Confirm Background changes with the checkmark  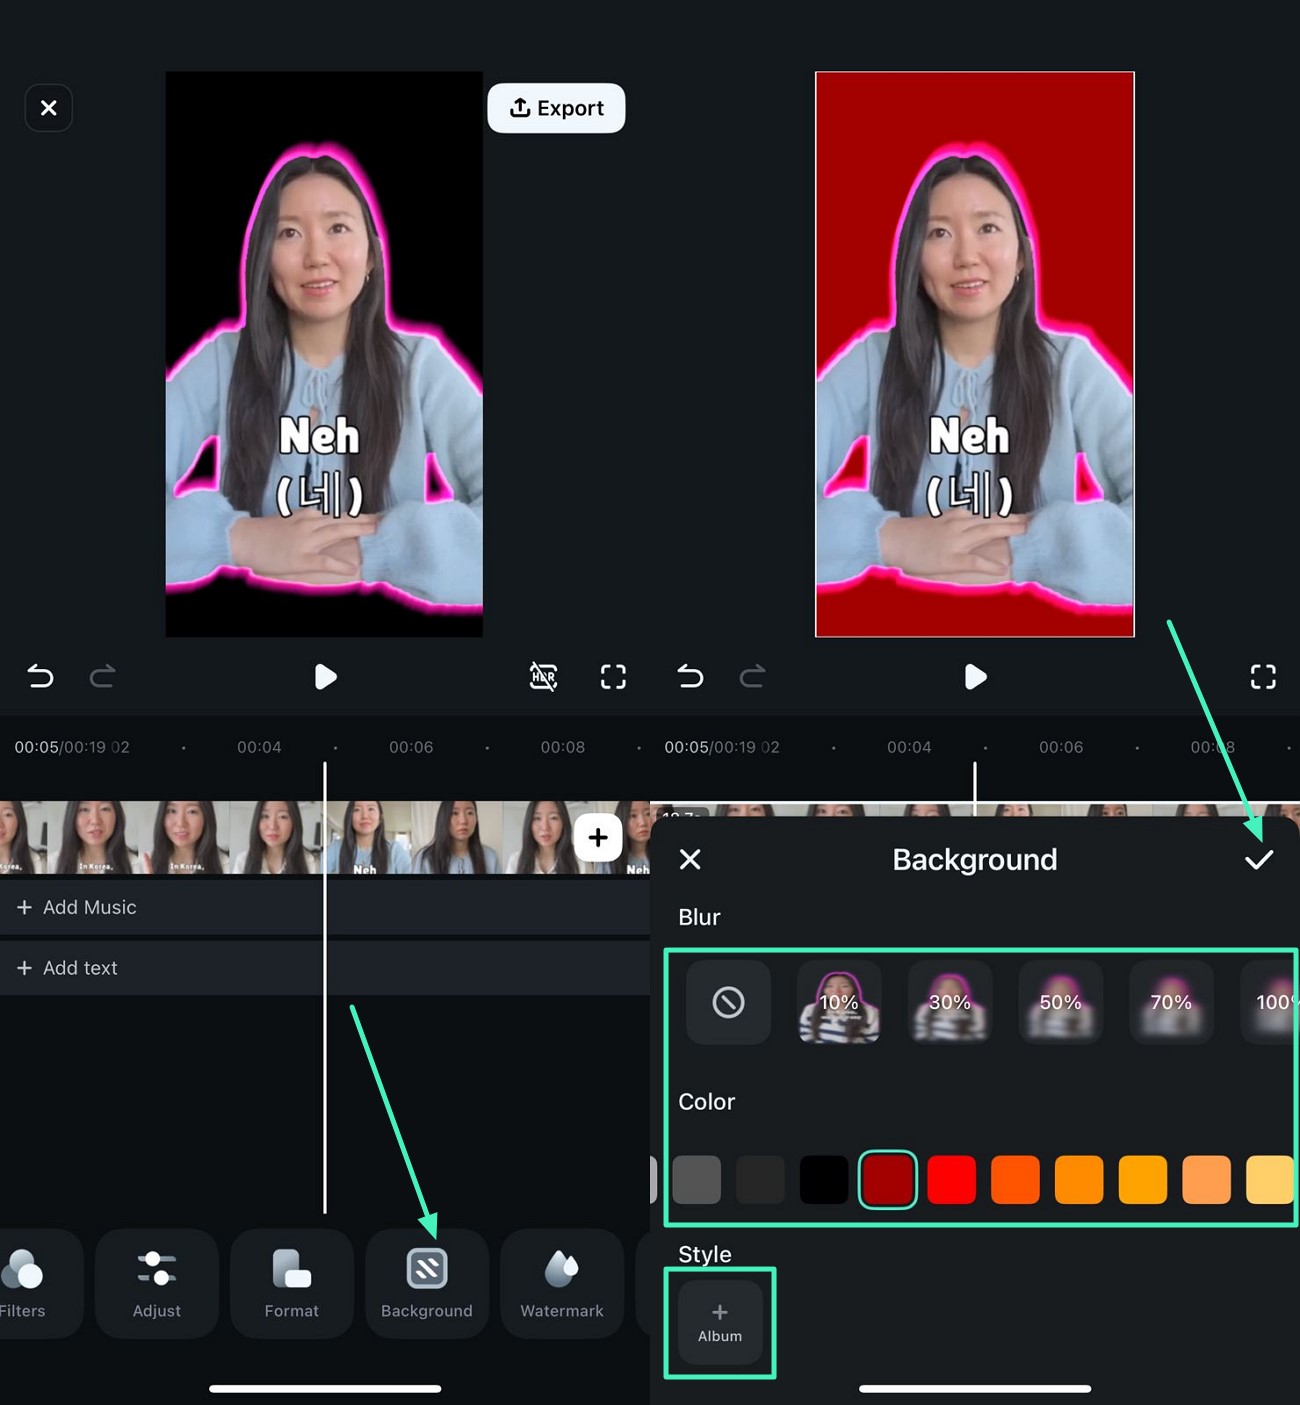coord(1259,859)
